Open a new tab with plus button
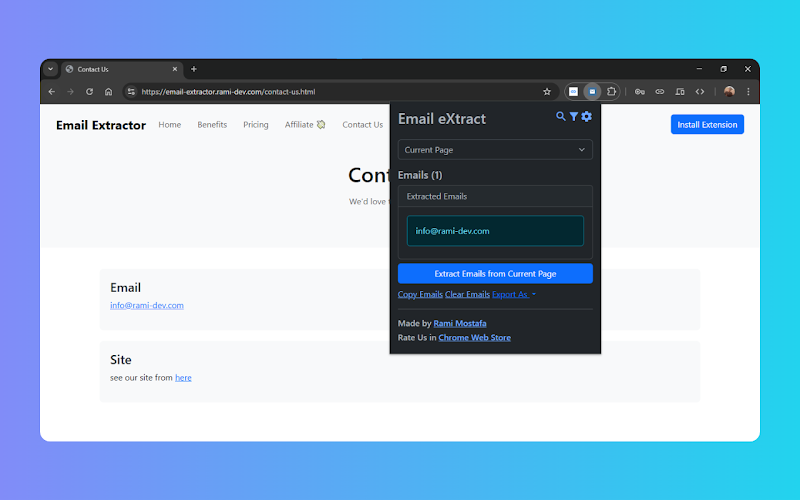The width and height of the screenshot is (800, 500). click(x=193, y=69)
